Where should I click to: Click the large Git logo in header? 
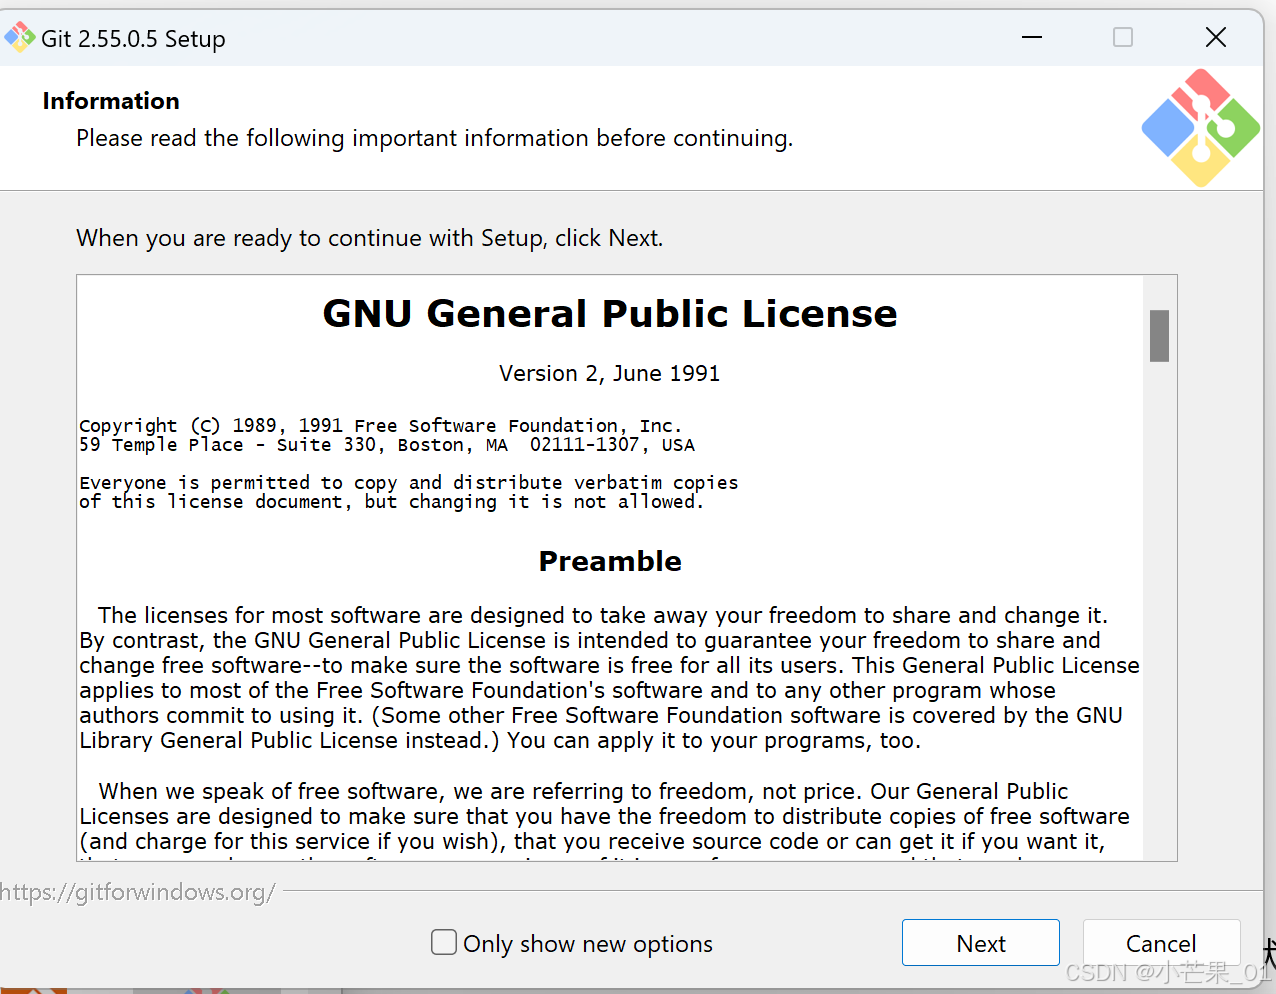1201,128
